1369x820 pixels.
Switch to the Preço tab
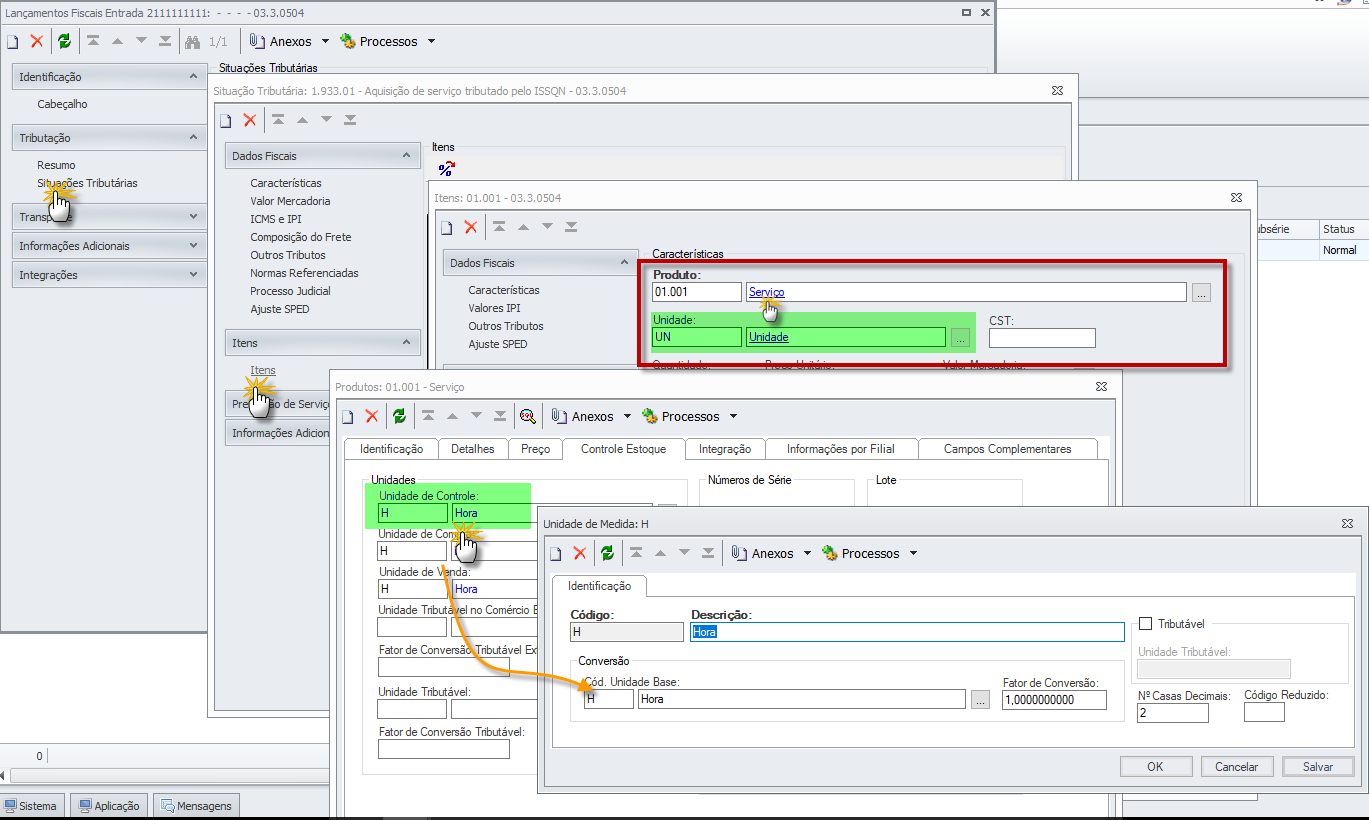(x=535, y=449)
